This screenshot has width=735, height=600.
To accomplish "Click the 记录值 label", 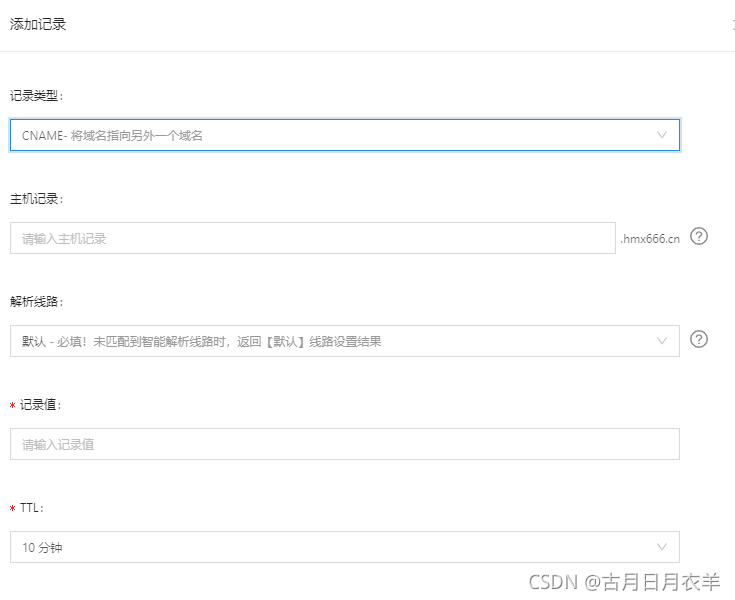I will click(x=40, y=405).
